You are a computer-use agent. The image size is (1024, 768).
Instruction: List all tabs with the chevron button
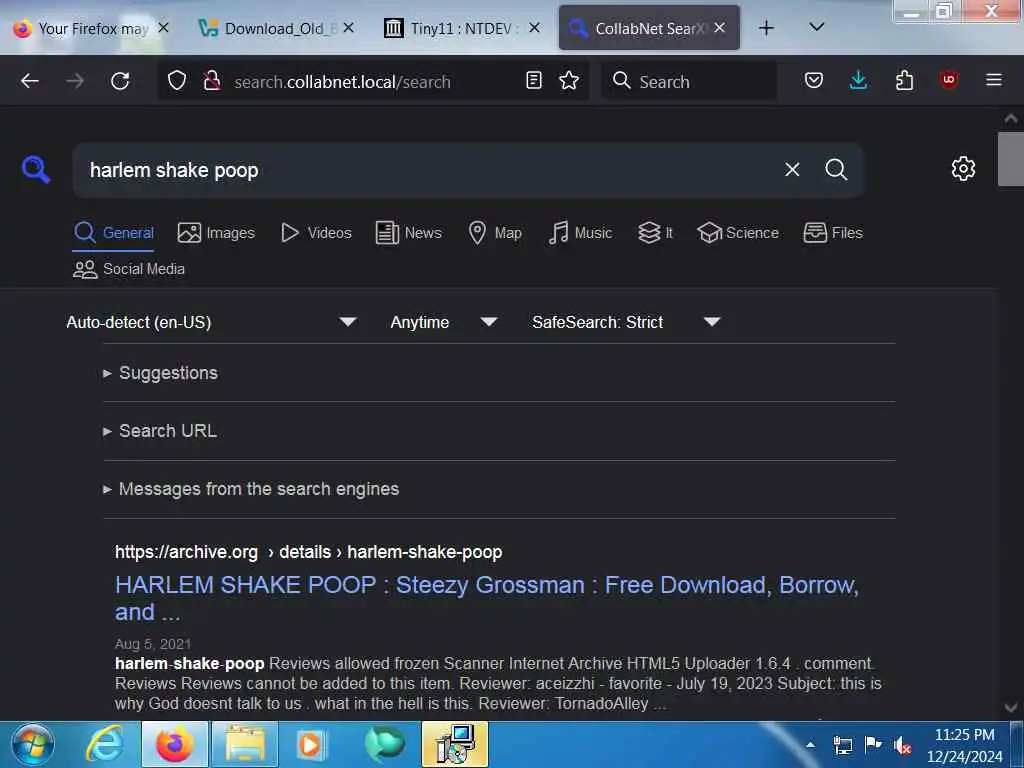pos(816,27)
